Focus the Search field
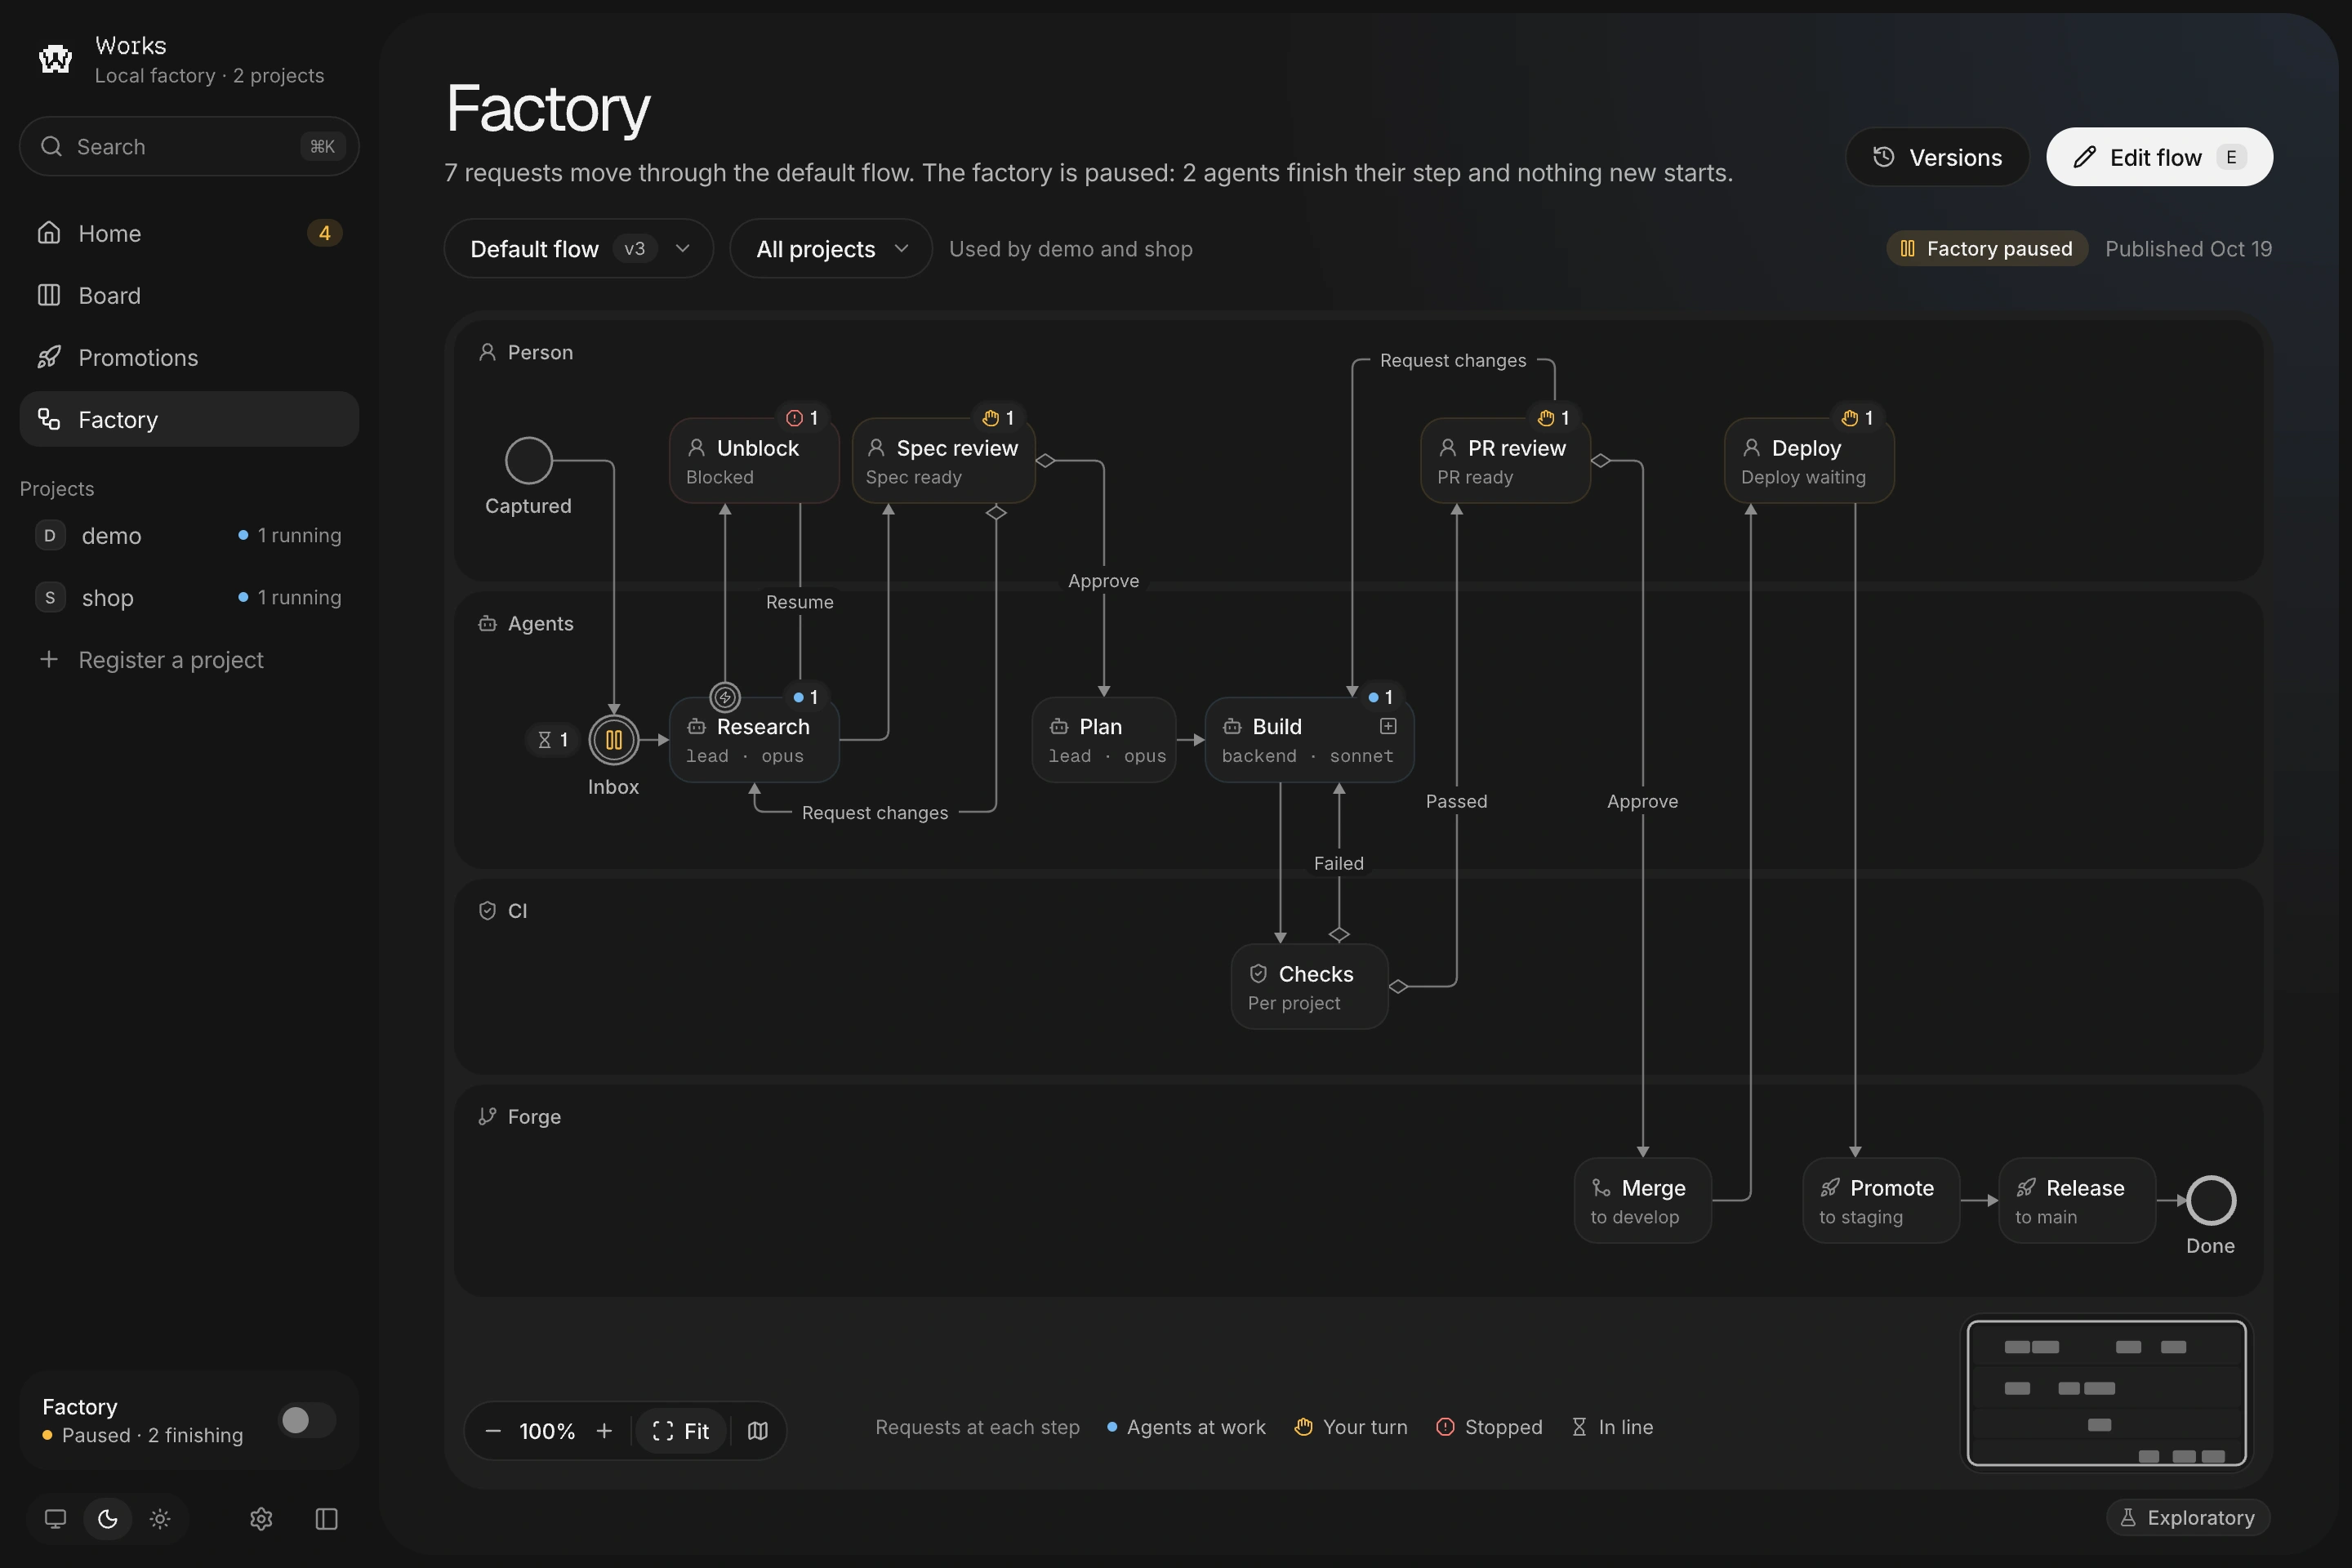This screenshot has height=1568, width=2352. (189, 147)
